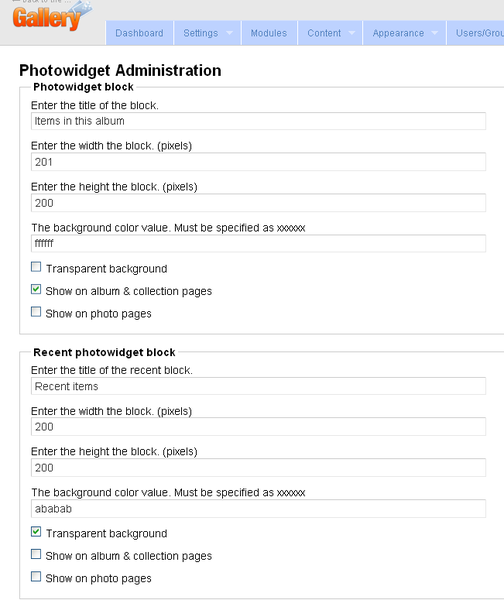Image resolution: width=504 pixels, height=600 pixels.
Task: Click the Recent block height field
Action: (258, 468)
